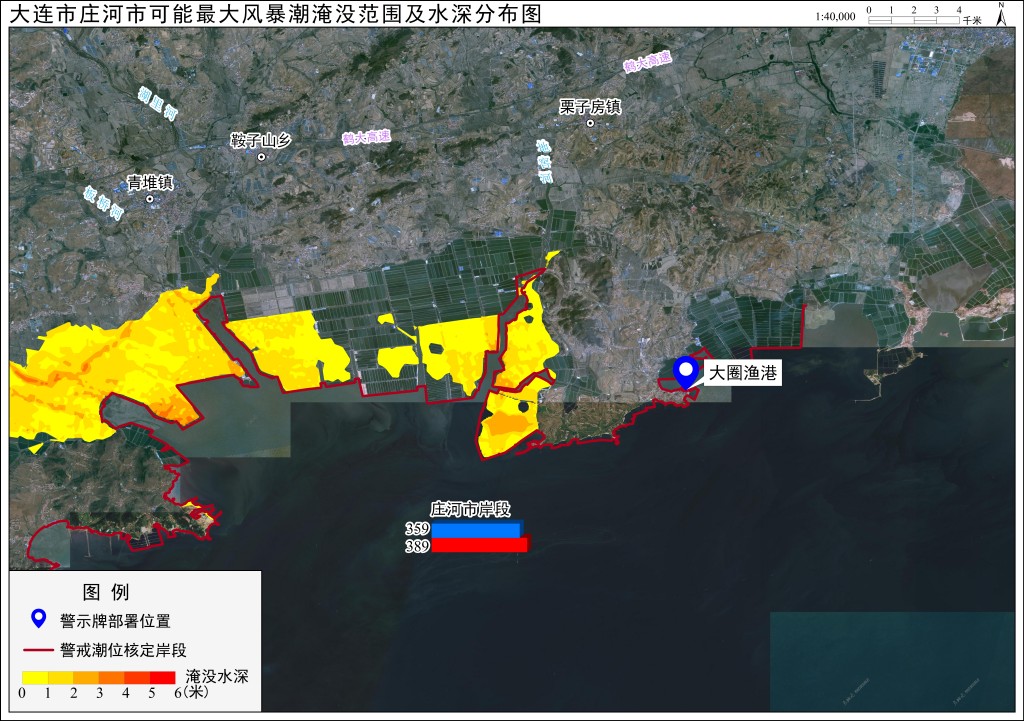Click the map title 大连市庄河市可能最大风暴潮淹没范围及水深分布图
This screenshot has width=1024, height=721.
click(x=276, y=14)
